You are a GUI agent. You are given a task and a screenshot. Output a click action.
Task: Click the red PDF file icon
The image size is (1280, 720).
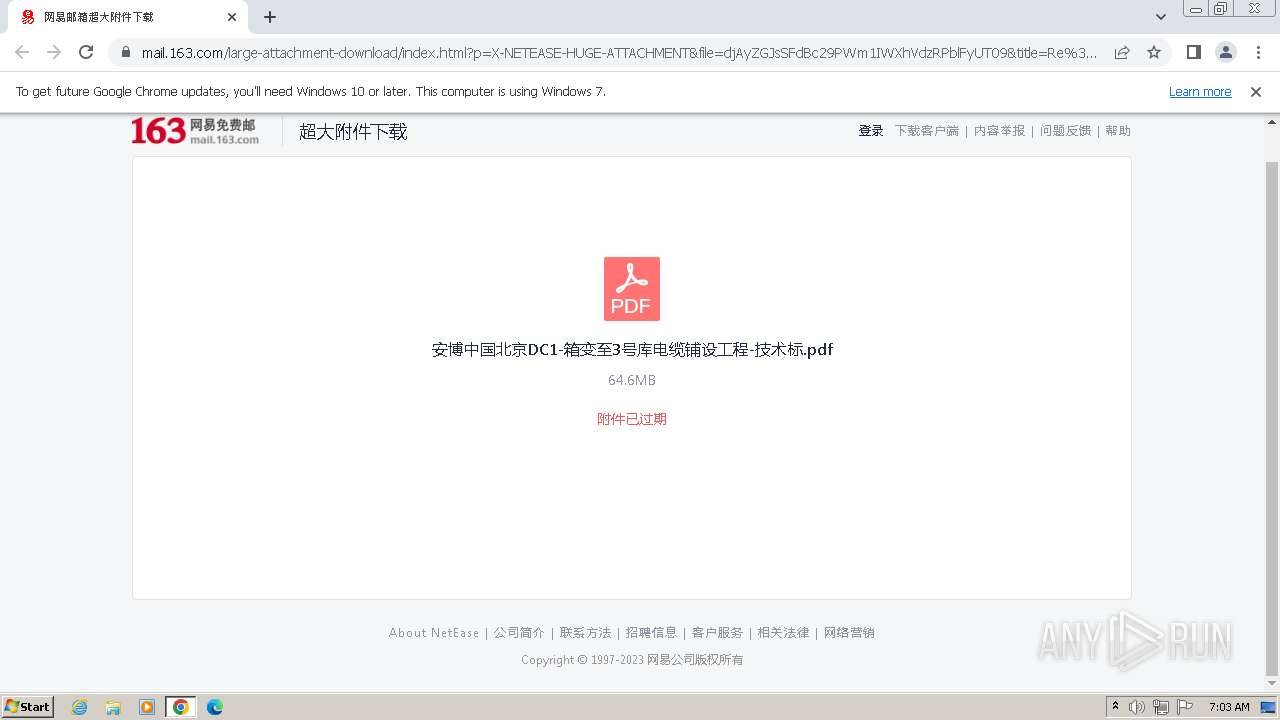pyautogui.click(x=632, y=289)
